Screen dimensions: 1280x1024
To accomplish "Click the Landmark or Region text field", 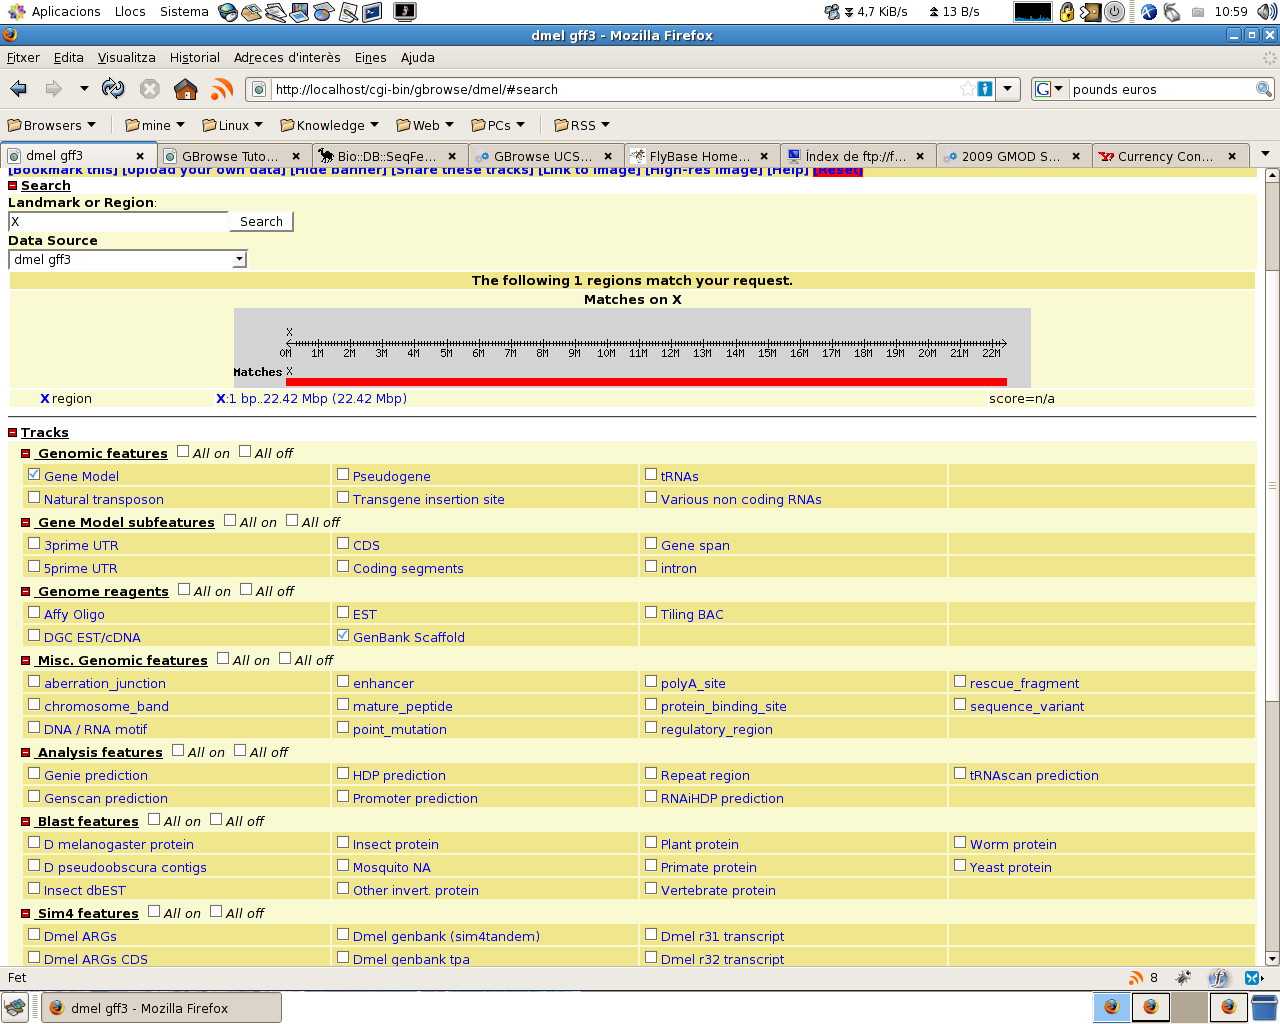I will click(x=118, y=222).
